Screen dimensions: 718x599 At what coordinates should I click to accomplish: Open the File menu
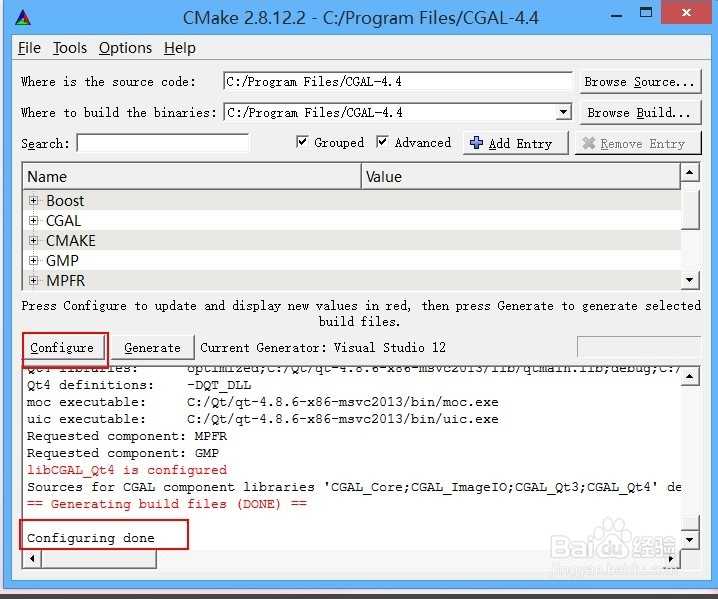click(29, 48)
